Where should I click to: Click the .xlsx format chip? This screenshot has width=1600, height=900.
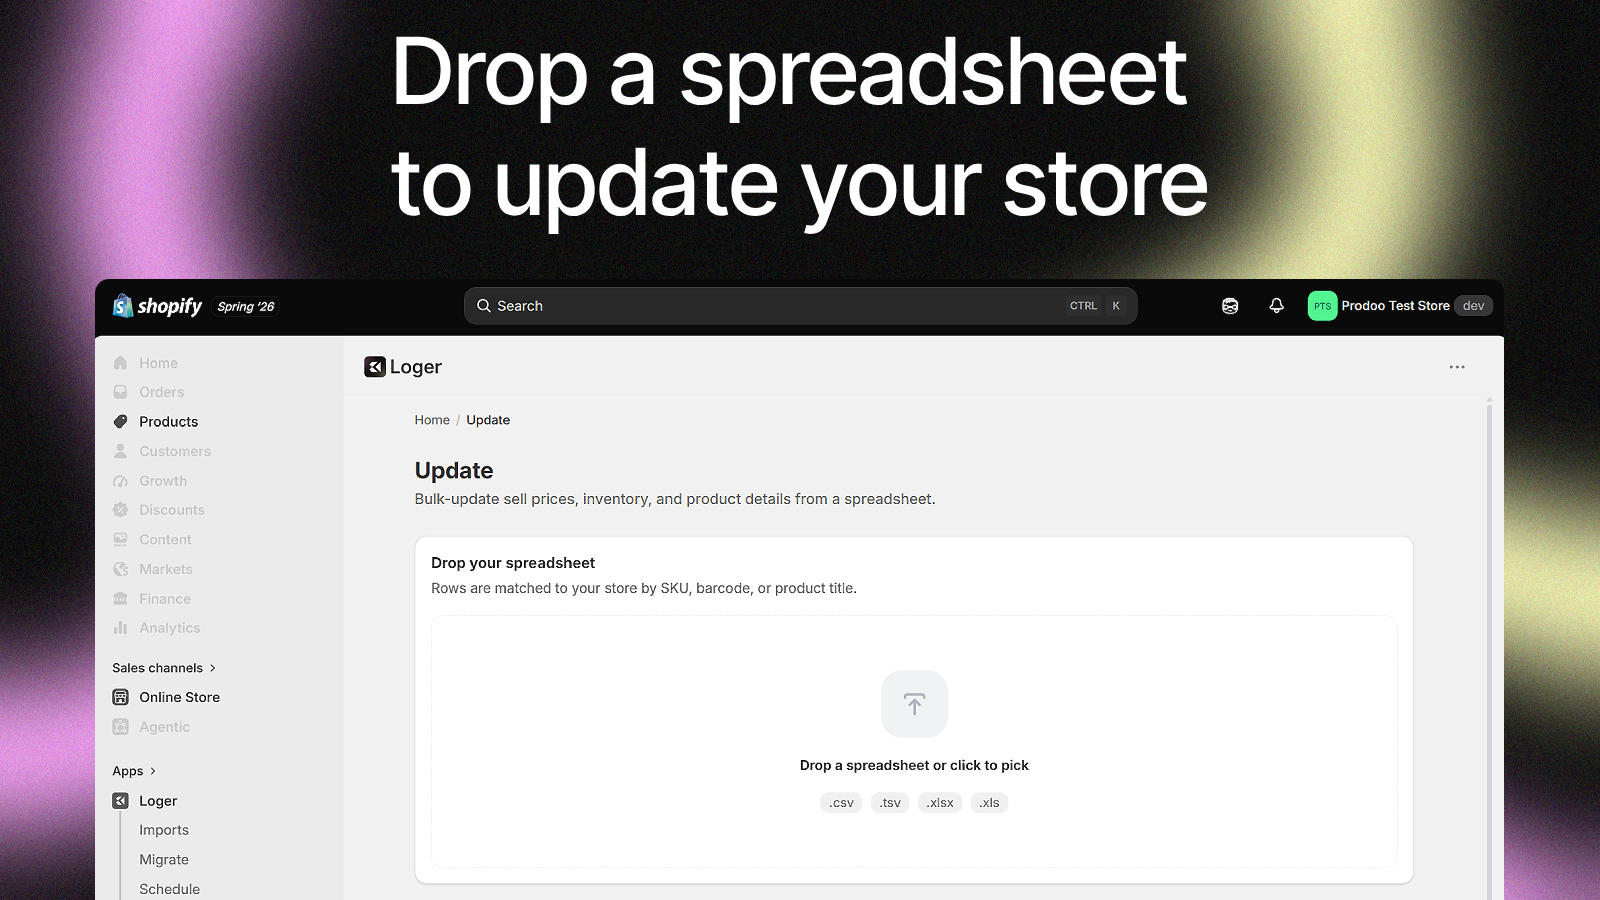coord(940,803)
